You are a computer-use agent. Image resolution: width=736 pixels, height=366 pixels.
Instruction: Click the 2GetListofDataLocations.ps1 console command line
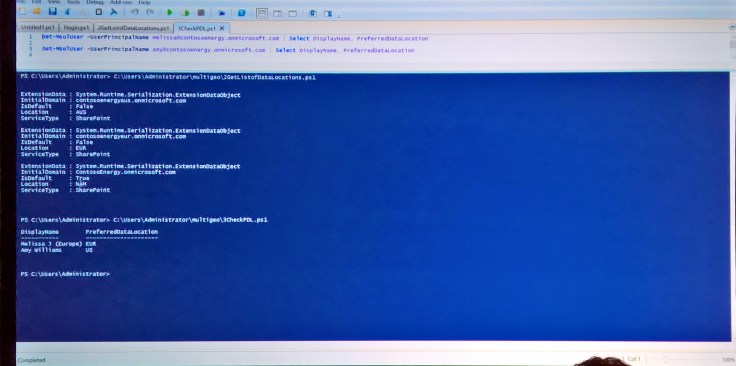pos(168,77)
